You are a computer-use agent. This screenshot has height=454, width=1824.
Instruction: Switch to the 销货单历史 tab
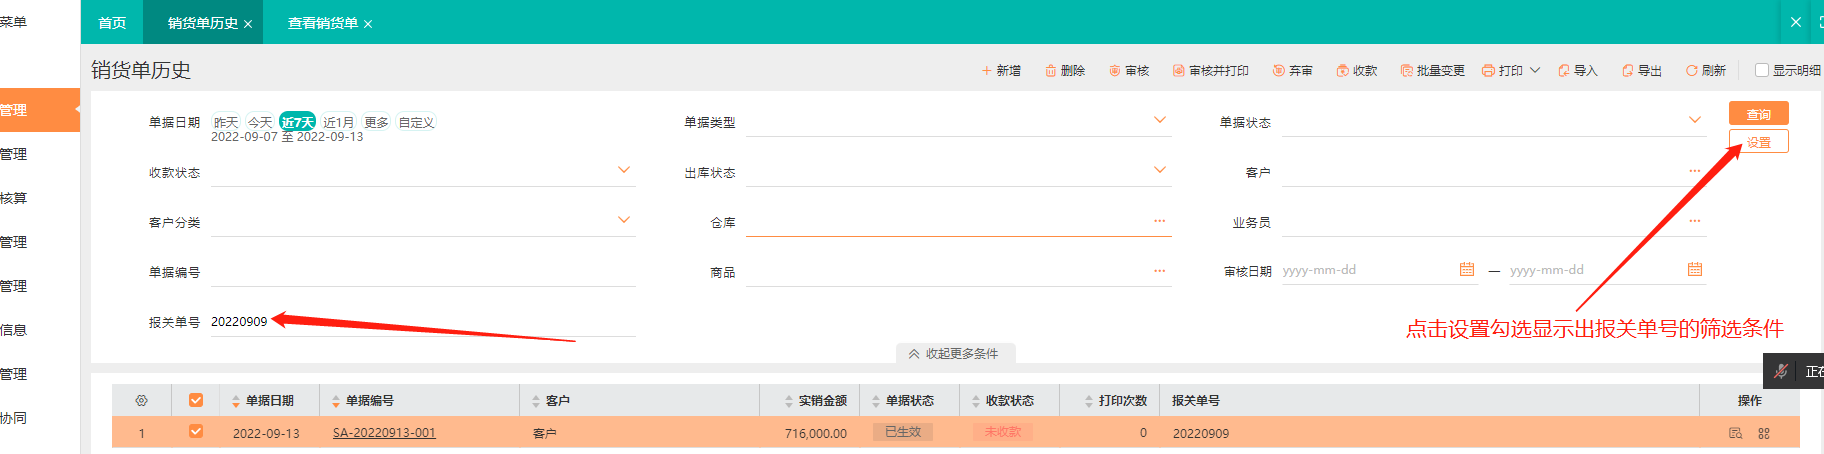tap(203, 23)
